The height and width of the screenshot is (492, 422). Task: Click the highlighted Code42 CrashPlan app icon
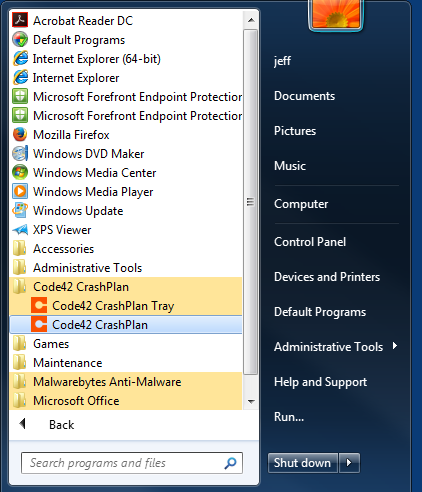pyautogui.click(x=39, y=324)
